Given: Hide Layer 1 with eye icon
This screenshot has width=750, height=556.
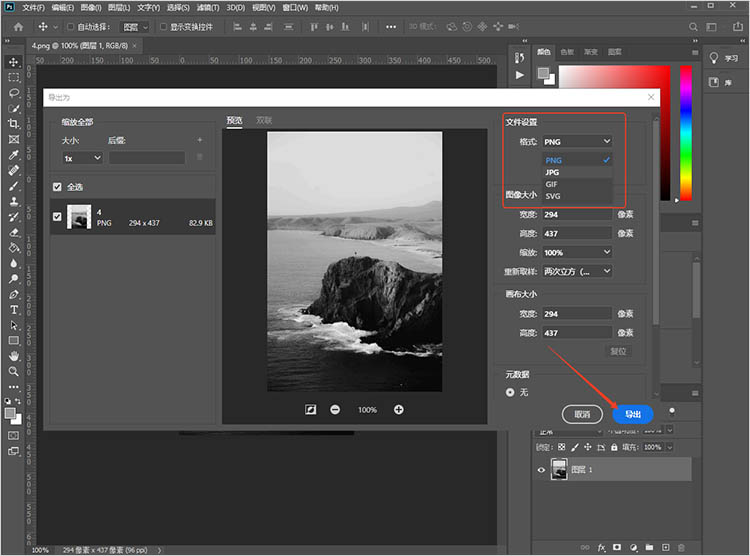Looking at the screenshot, I should (x=541, y=470).
